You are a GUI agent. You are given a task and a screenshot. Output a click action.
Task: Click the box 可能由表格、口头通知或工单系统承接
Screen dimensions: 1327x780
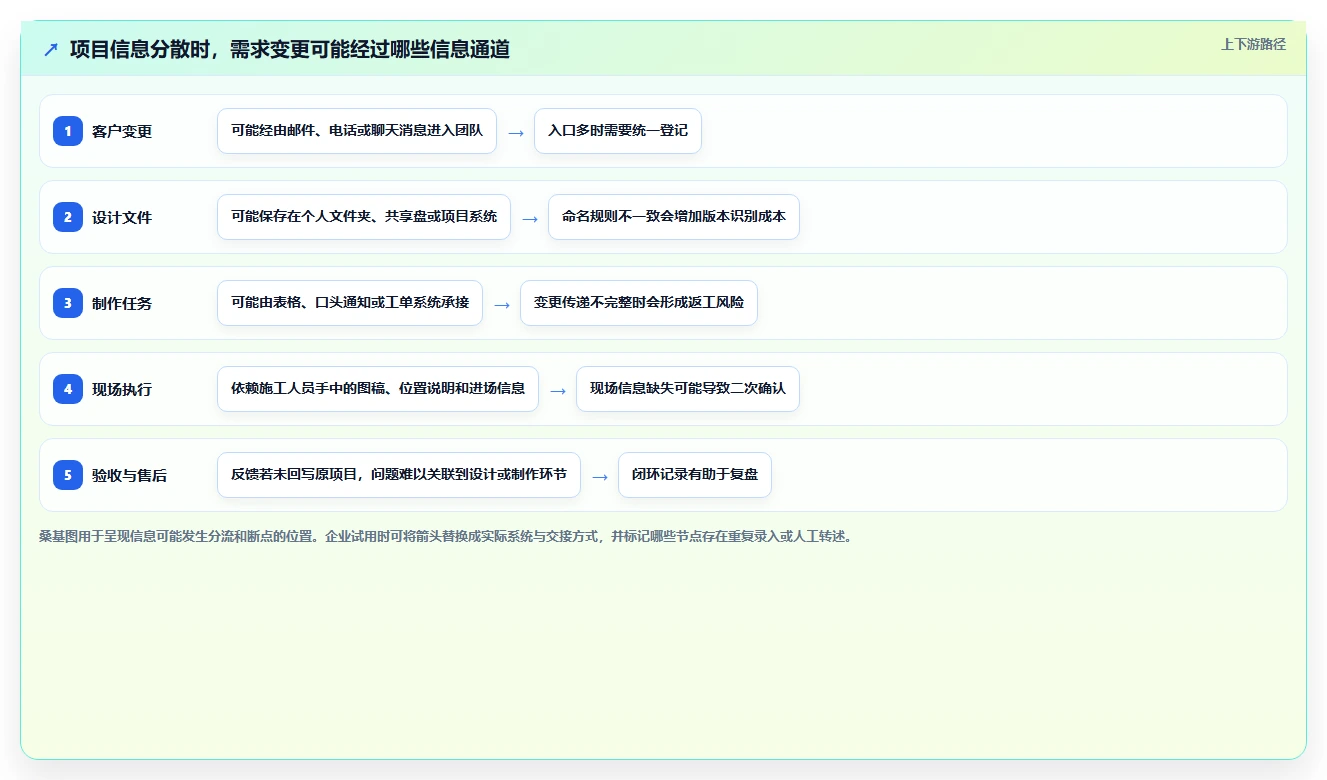[x=350, y=303]
